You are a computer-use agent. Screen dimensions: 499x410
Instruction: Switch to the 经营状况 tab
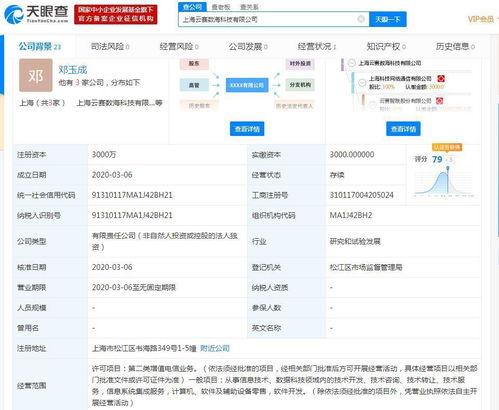pos(317,47)
